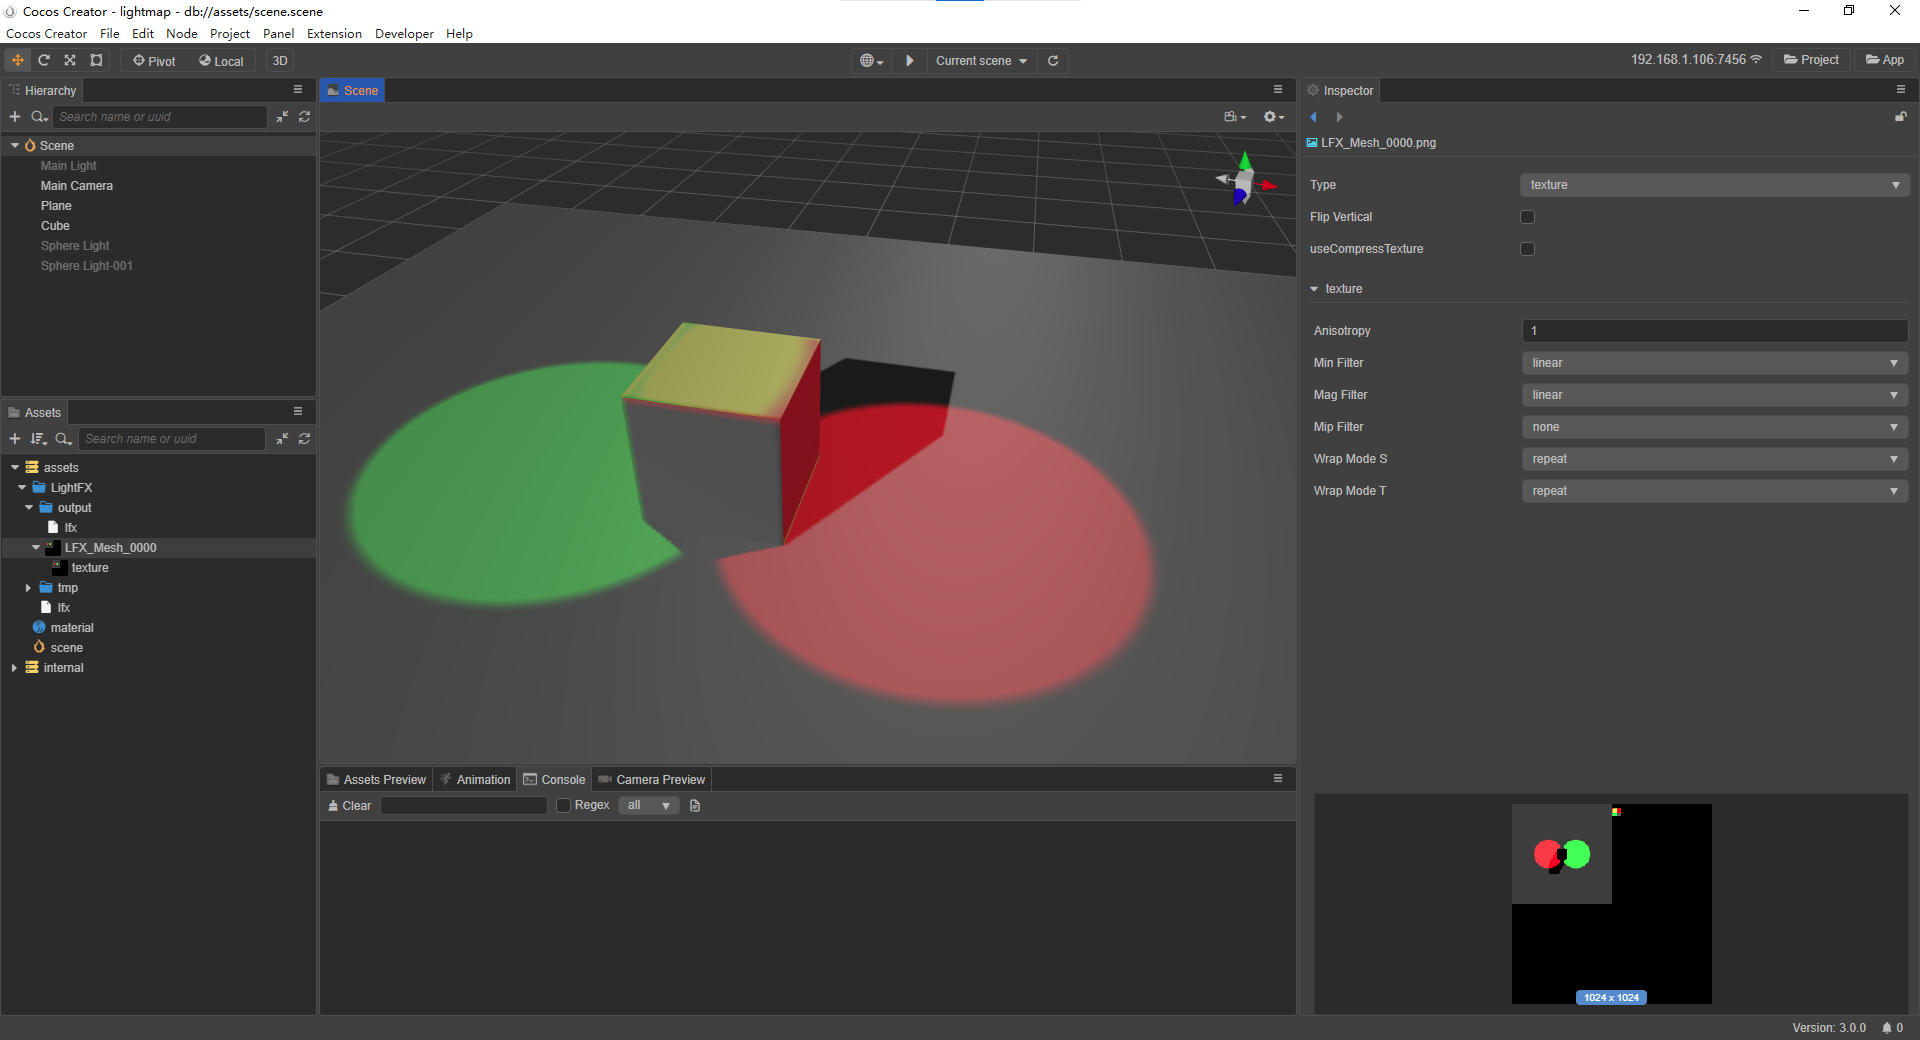1920x1040 pixels.
Task: Open the preview platform globe dropdown
Action: coord(872,61)
